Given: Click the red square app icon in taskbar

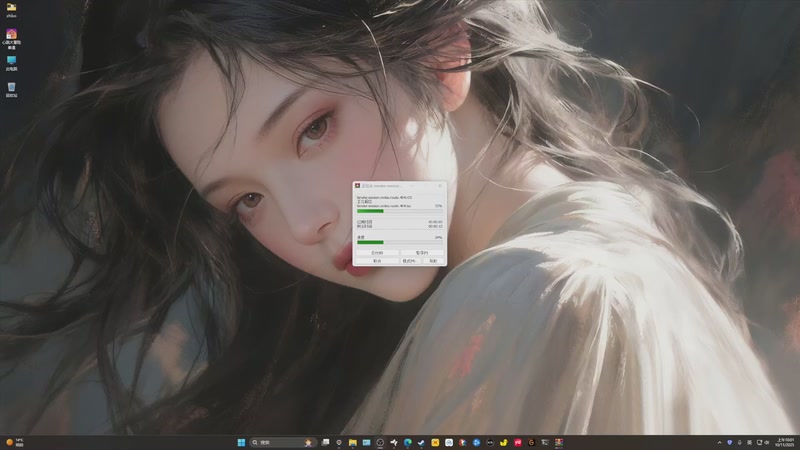Looking at the screenshot, I should [517, 442].
